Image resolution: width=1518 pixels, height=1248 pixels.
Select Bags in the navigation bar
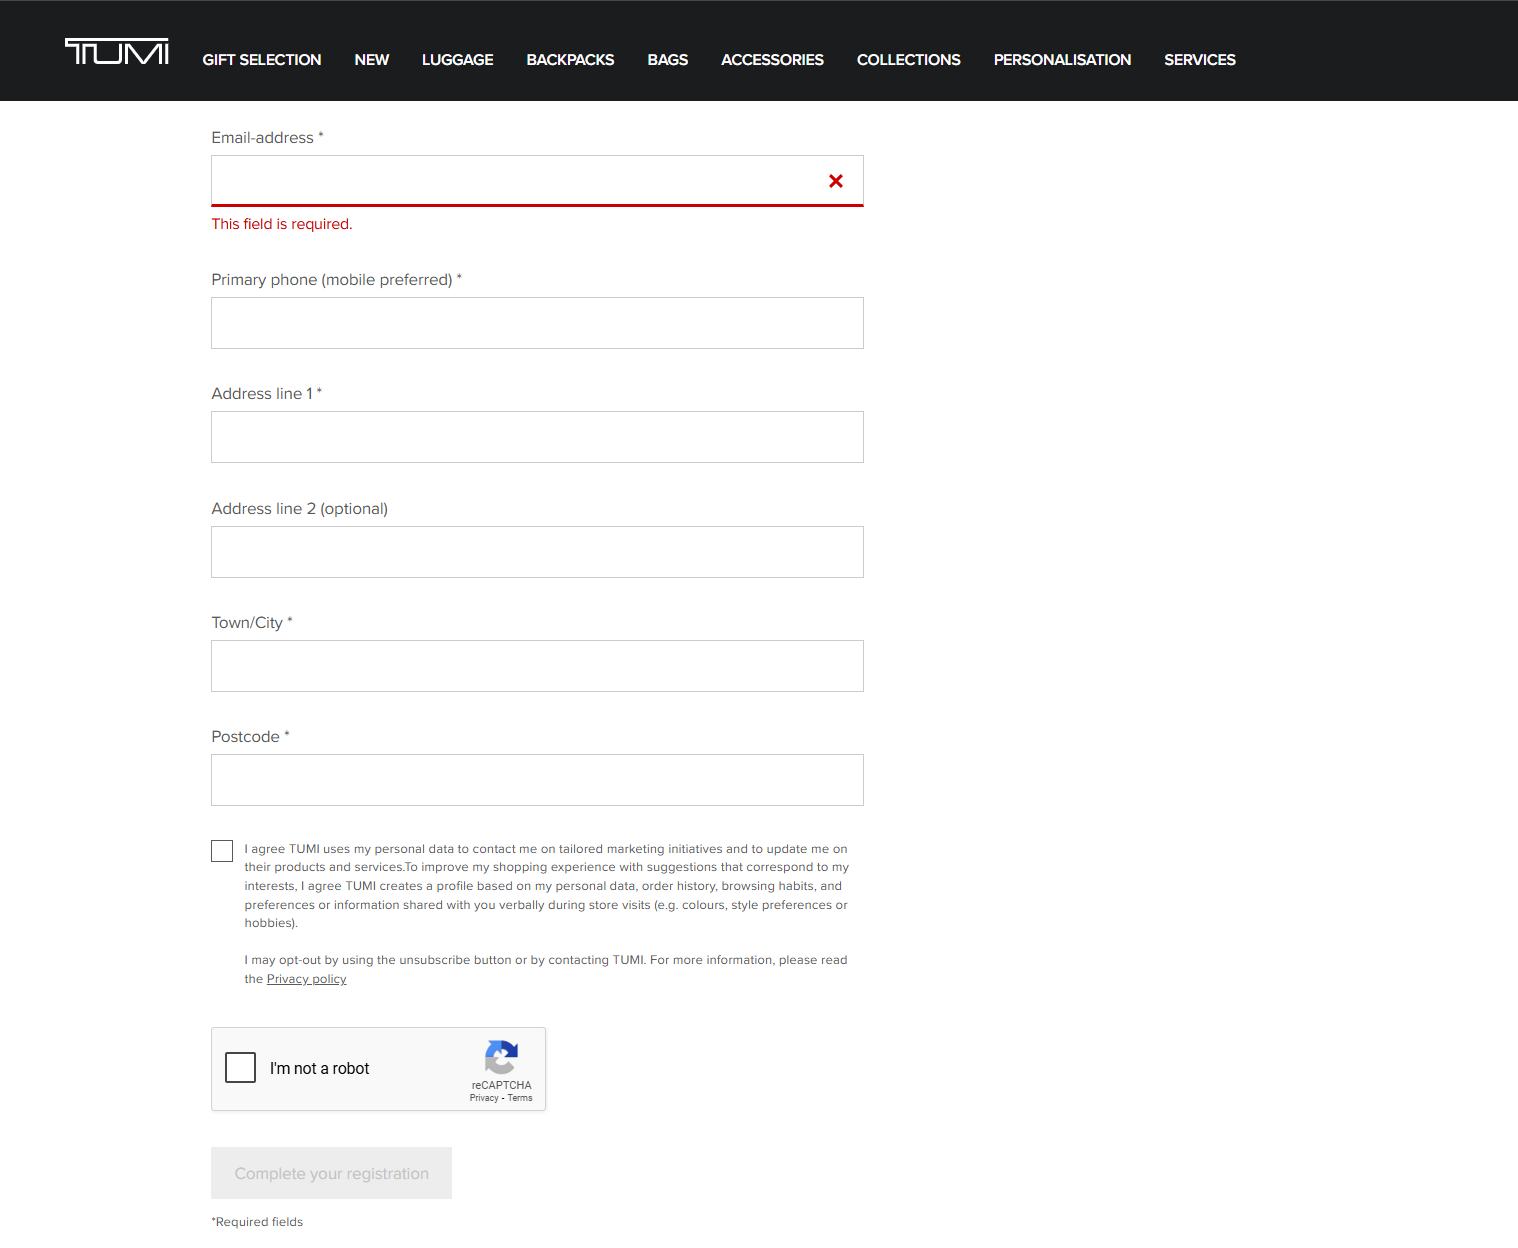click(668, 60)
